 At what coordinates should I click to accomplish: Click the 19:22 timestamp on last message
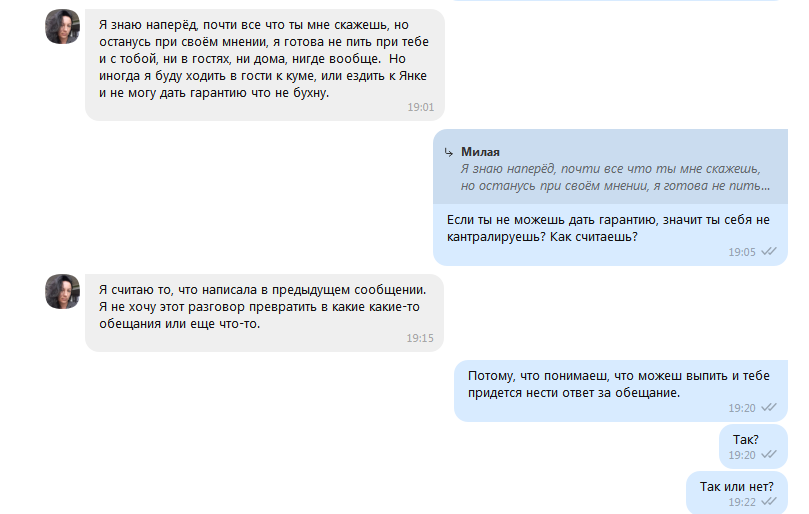pos(741,501)
